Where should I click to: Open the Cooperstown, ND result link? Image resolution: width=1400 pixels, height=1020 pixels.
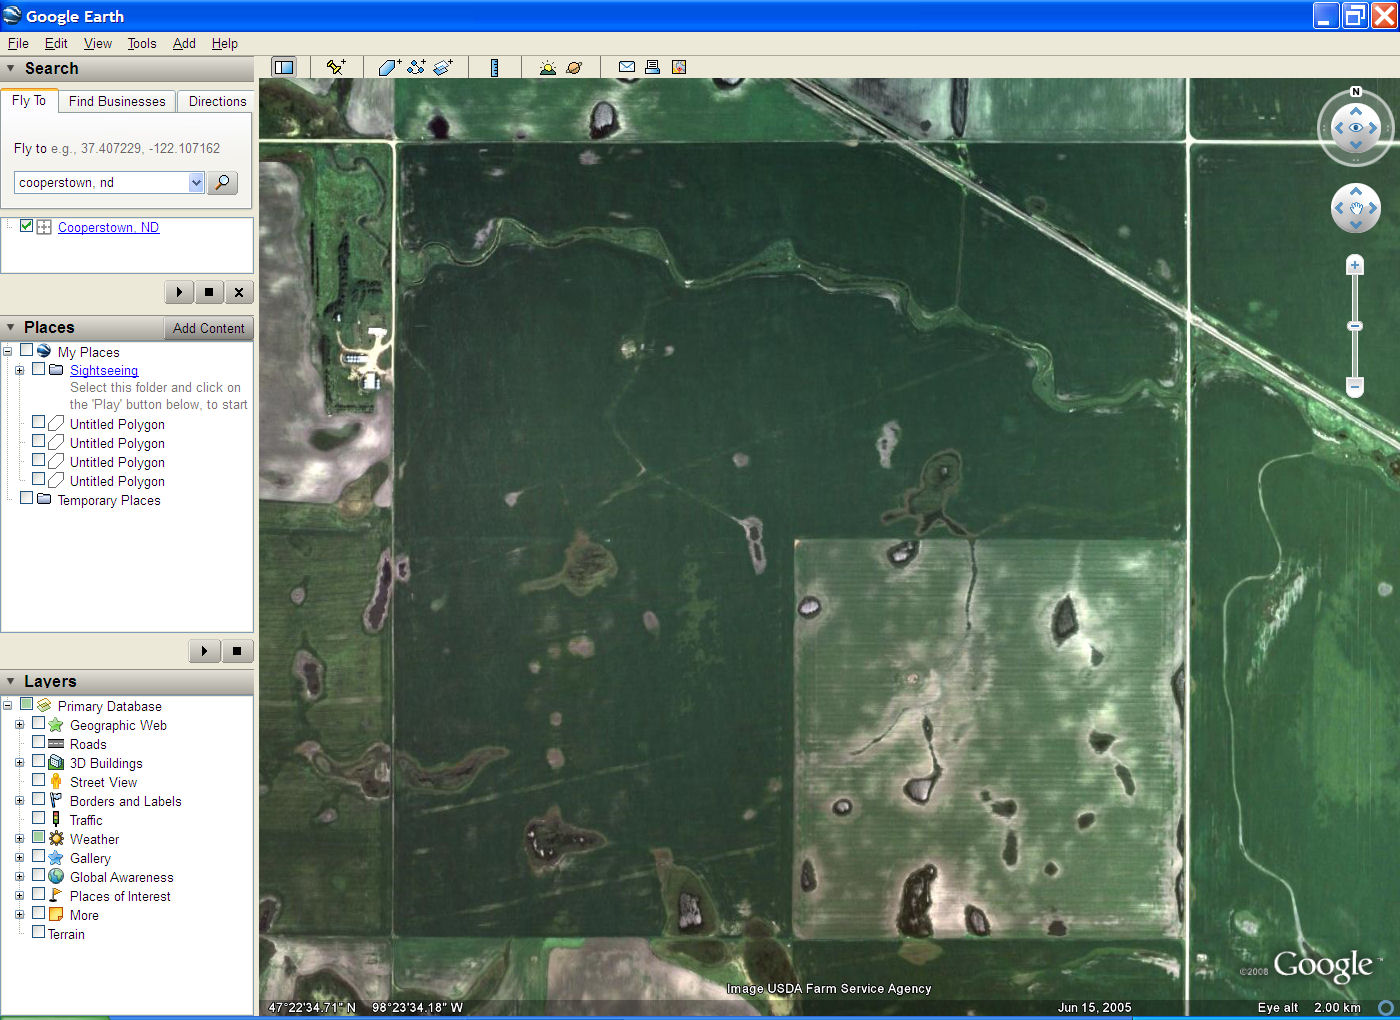pyautogui.click(x=108, y=227)
